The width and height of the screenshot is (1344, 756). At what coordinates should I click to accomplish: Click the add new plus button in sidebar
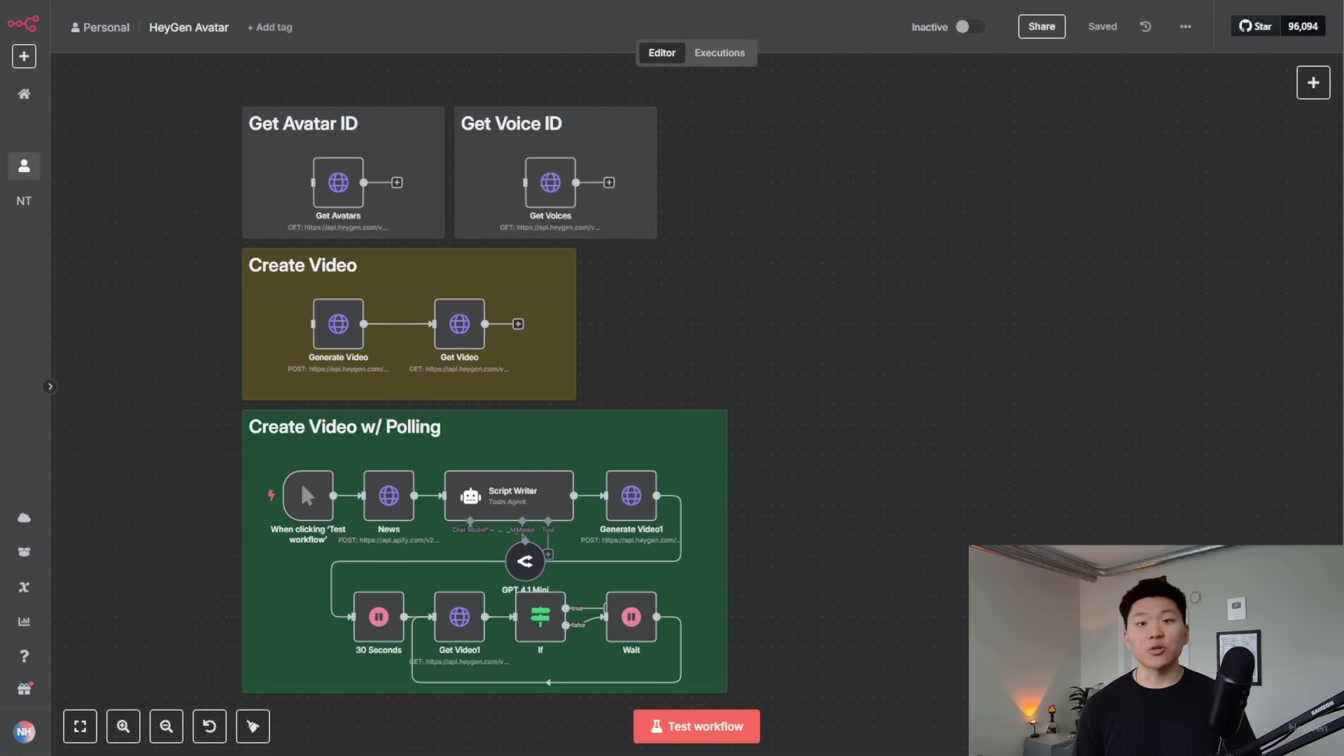click(24, 56)
